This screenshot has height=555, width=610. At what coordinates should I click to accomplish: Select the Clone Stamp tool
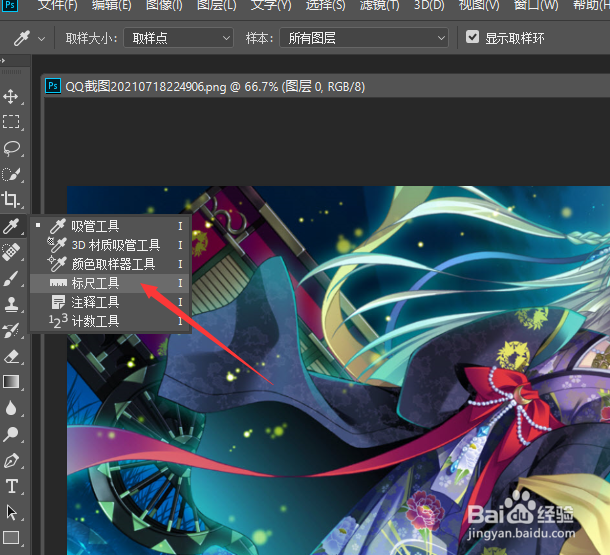(x=11, y=304)
